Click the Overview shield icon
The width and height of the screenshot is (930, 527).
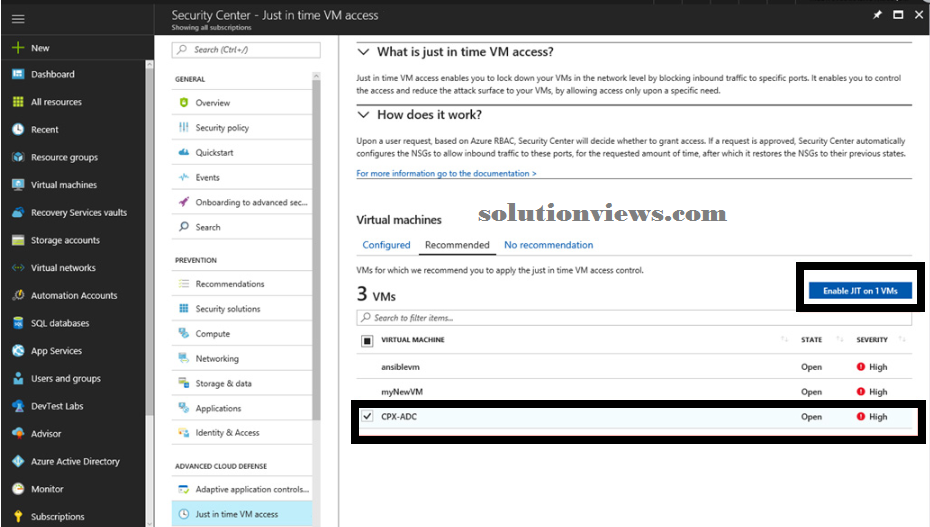[x=184, y=103]
